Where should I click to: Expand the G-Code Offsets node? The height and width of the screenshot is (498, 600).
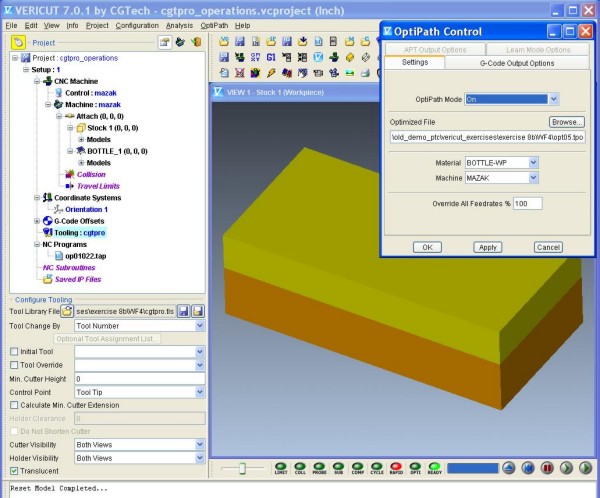(37, 221)
